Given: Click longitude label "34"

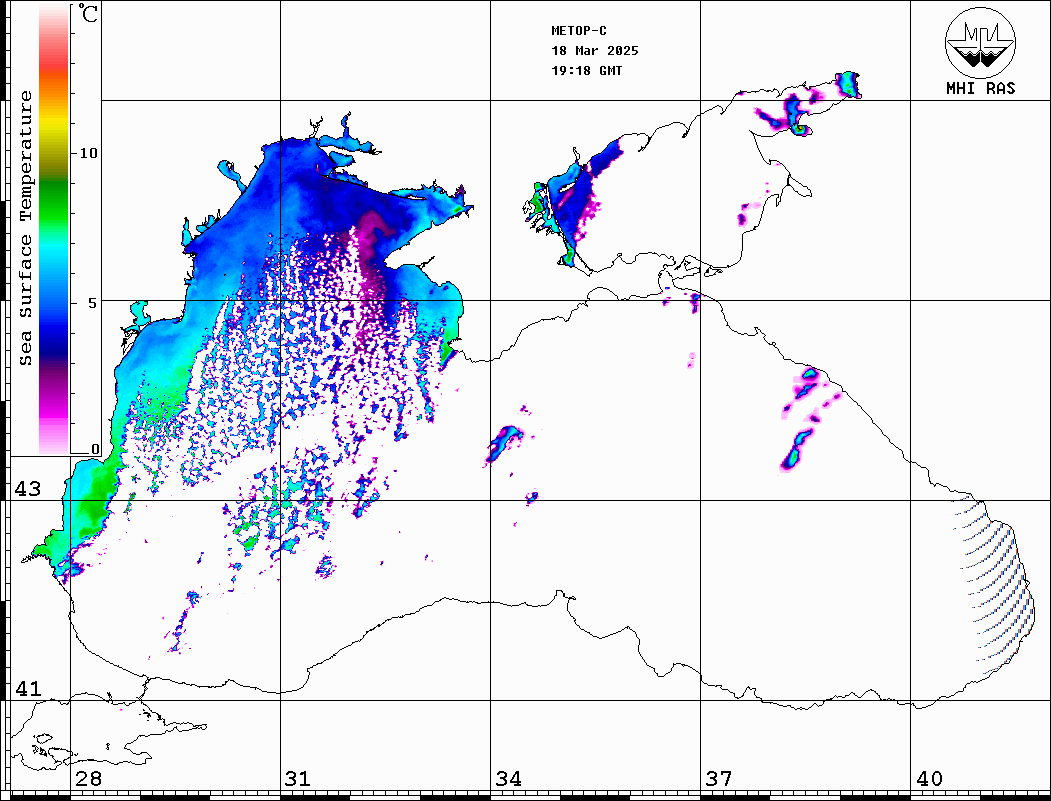Looking at the screenshot, I should tap(508, 778).
